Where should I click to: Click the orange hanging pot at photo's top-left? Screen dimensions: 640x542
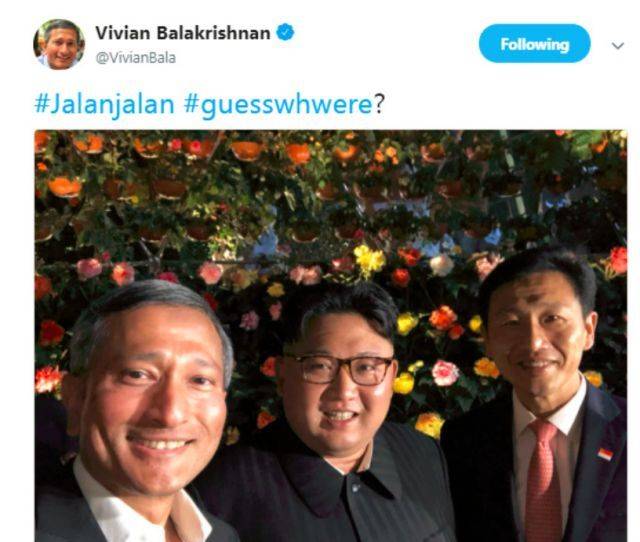click(64, 187)
